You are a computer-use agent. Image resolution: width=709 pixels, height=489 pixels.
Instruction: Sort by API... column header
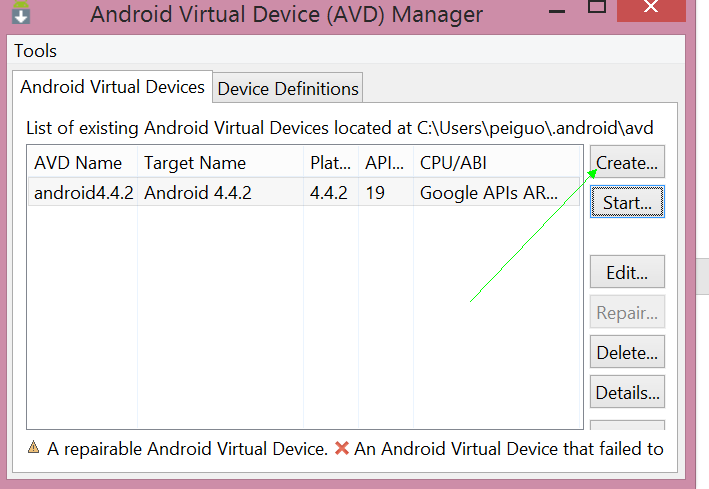(x=386, y=162)
